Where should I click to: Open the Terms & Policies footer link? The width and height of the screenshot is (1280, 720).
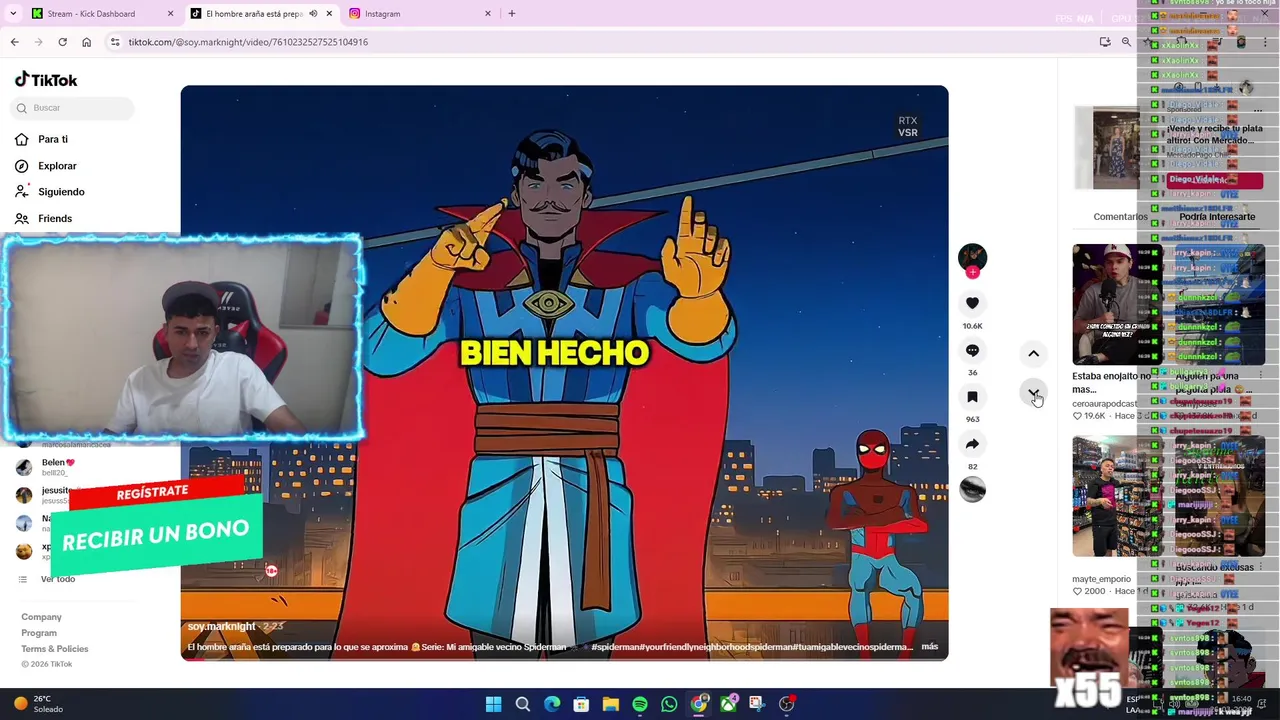click(x=55, y=649)
